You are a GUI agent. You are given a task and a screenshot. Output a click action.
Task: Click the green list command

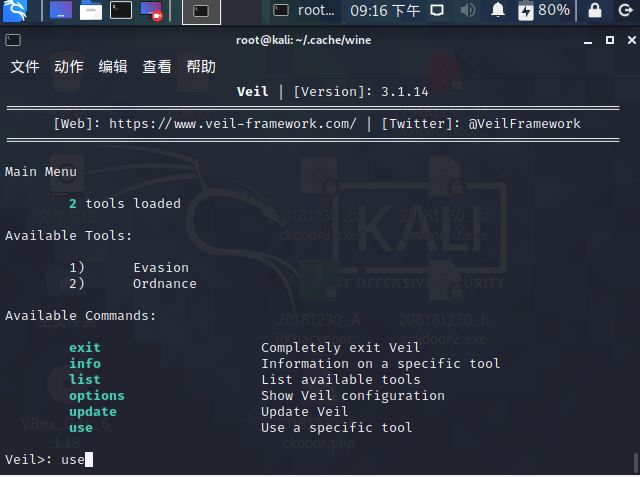coord(85,379)
